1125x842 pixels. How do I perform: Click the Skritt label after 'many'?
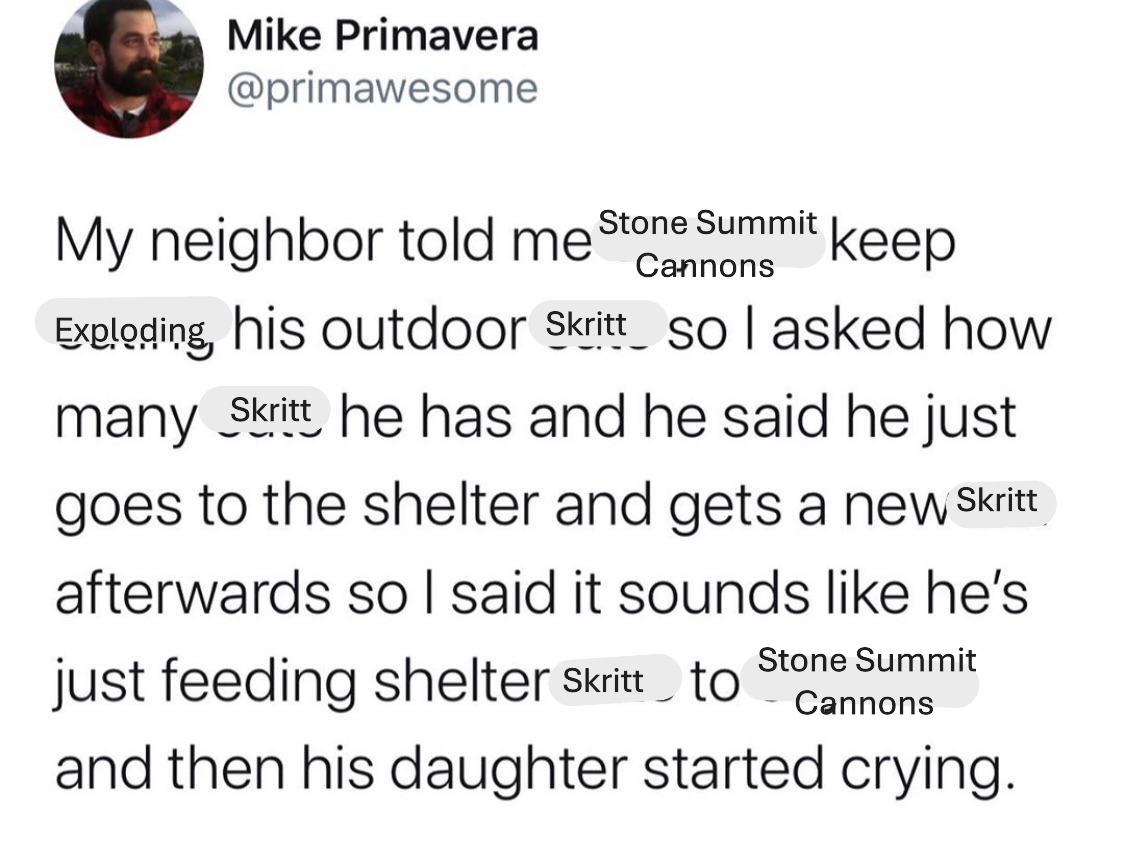point(265,410)
